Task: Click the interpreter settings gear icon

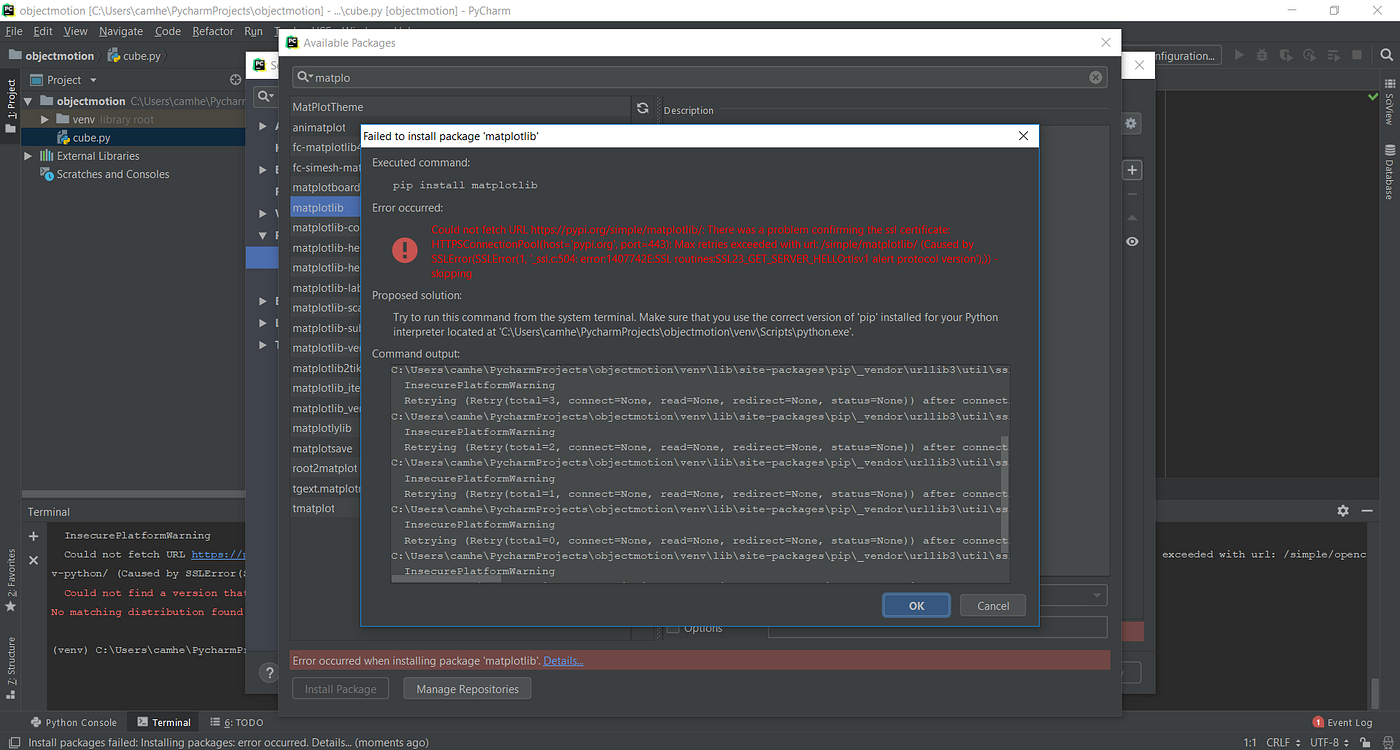Action: (1131, 123)
